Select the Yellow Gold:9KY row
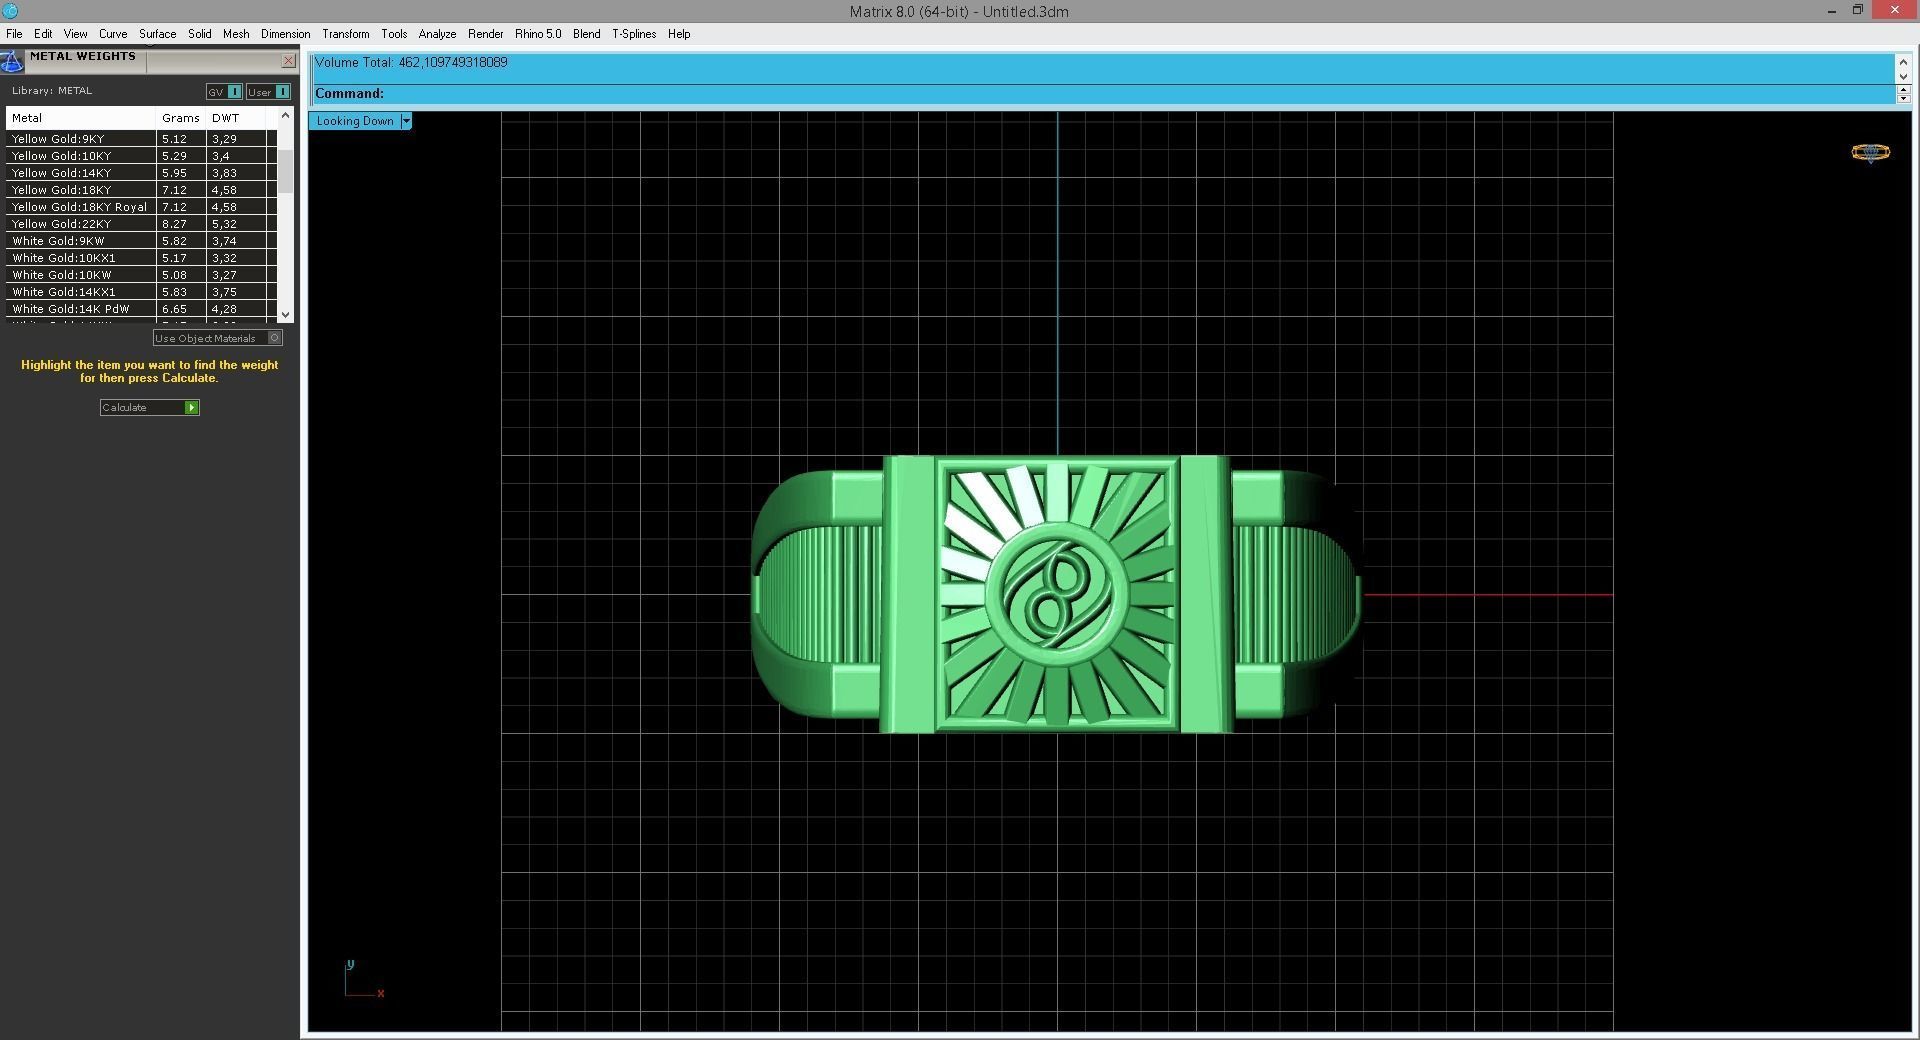 (x=141, y=139)
